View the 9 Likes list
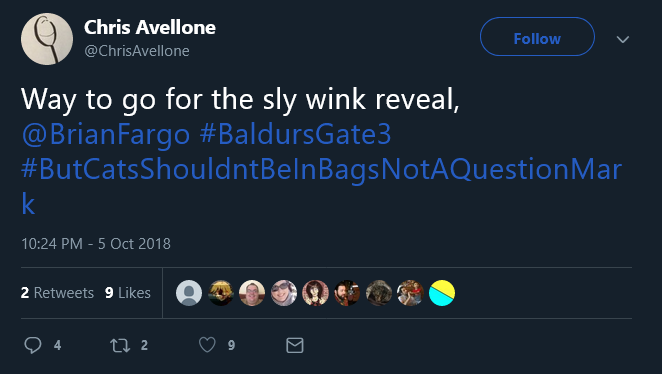This screenshot has width=662, height=374. pyautogui.click(x=128, y=293)
